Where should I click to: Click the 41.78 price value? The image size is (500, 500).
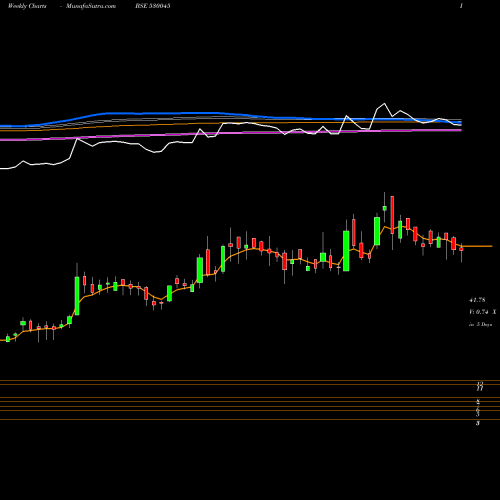tap(477, 300)
